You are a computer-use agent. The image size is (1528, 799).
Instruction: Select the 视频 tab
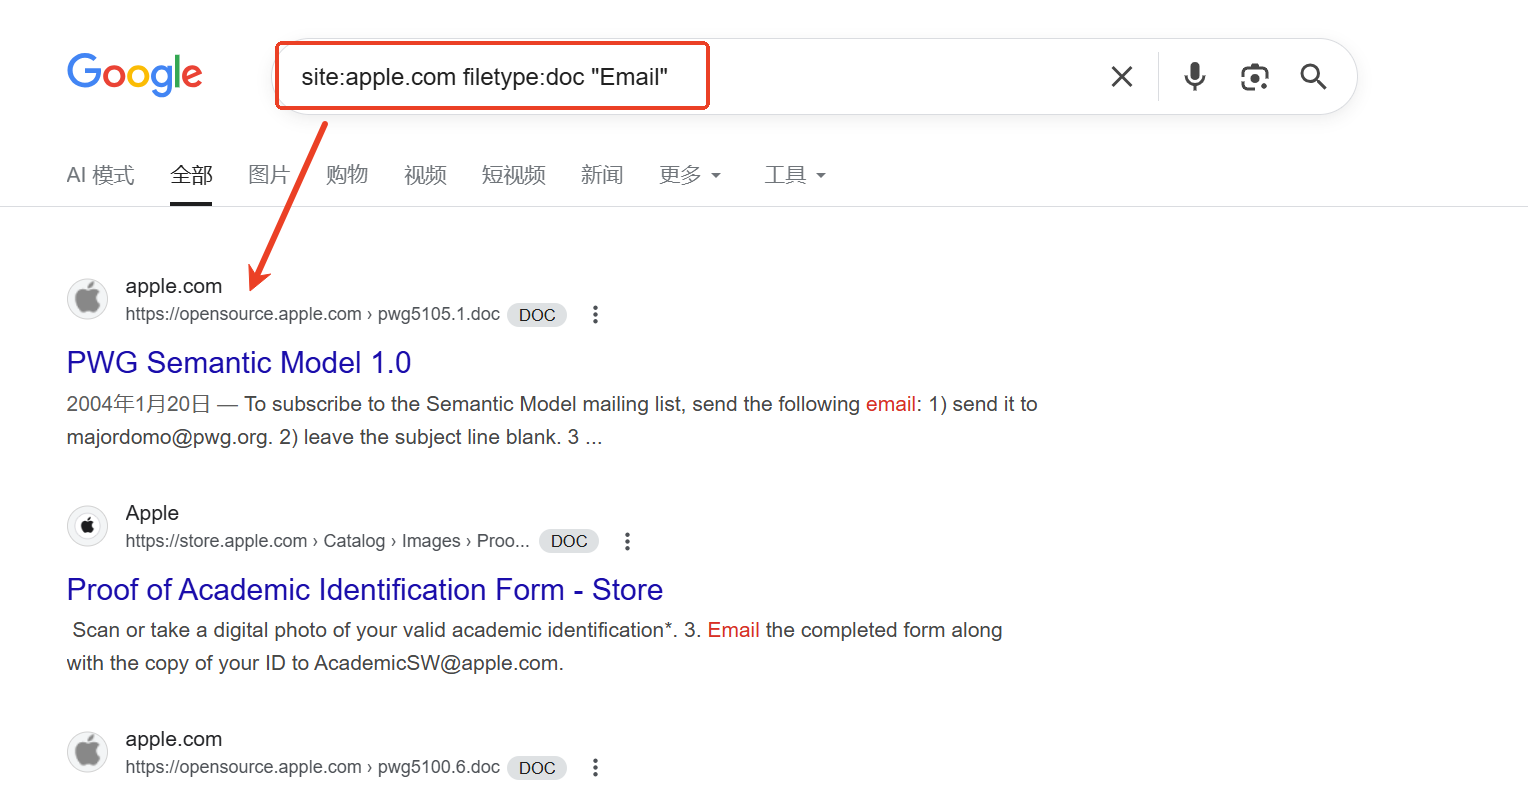pos(425,175)
